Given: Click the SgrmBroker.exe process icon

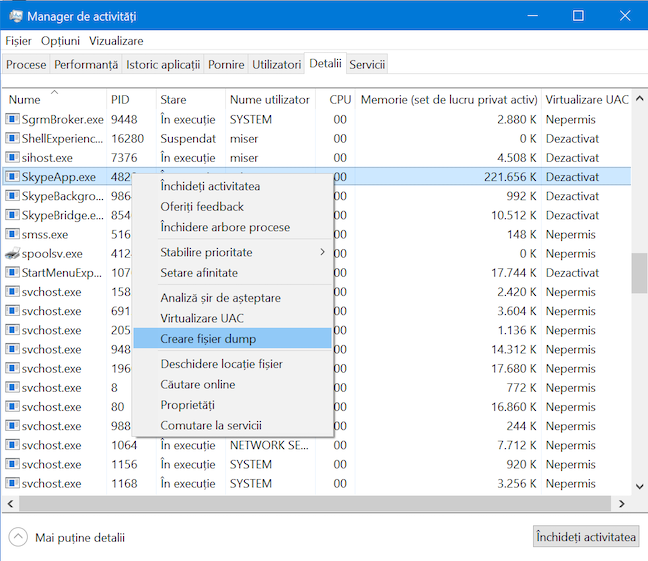Looking at the screenshot, I should 12,119.
